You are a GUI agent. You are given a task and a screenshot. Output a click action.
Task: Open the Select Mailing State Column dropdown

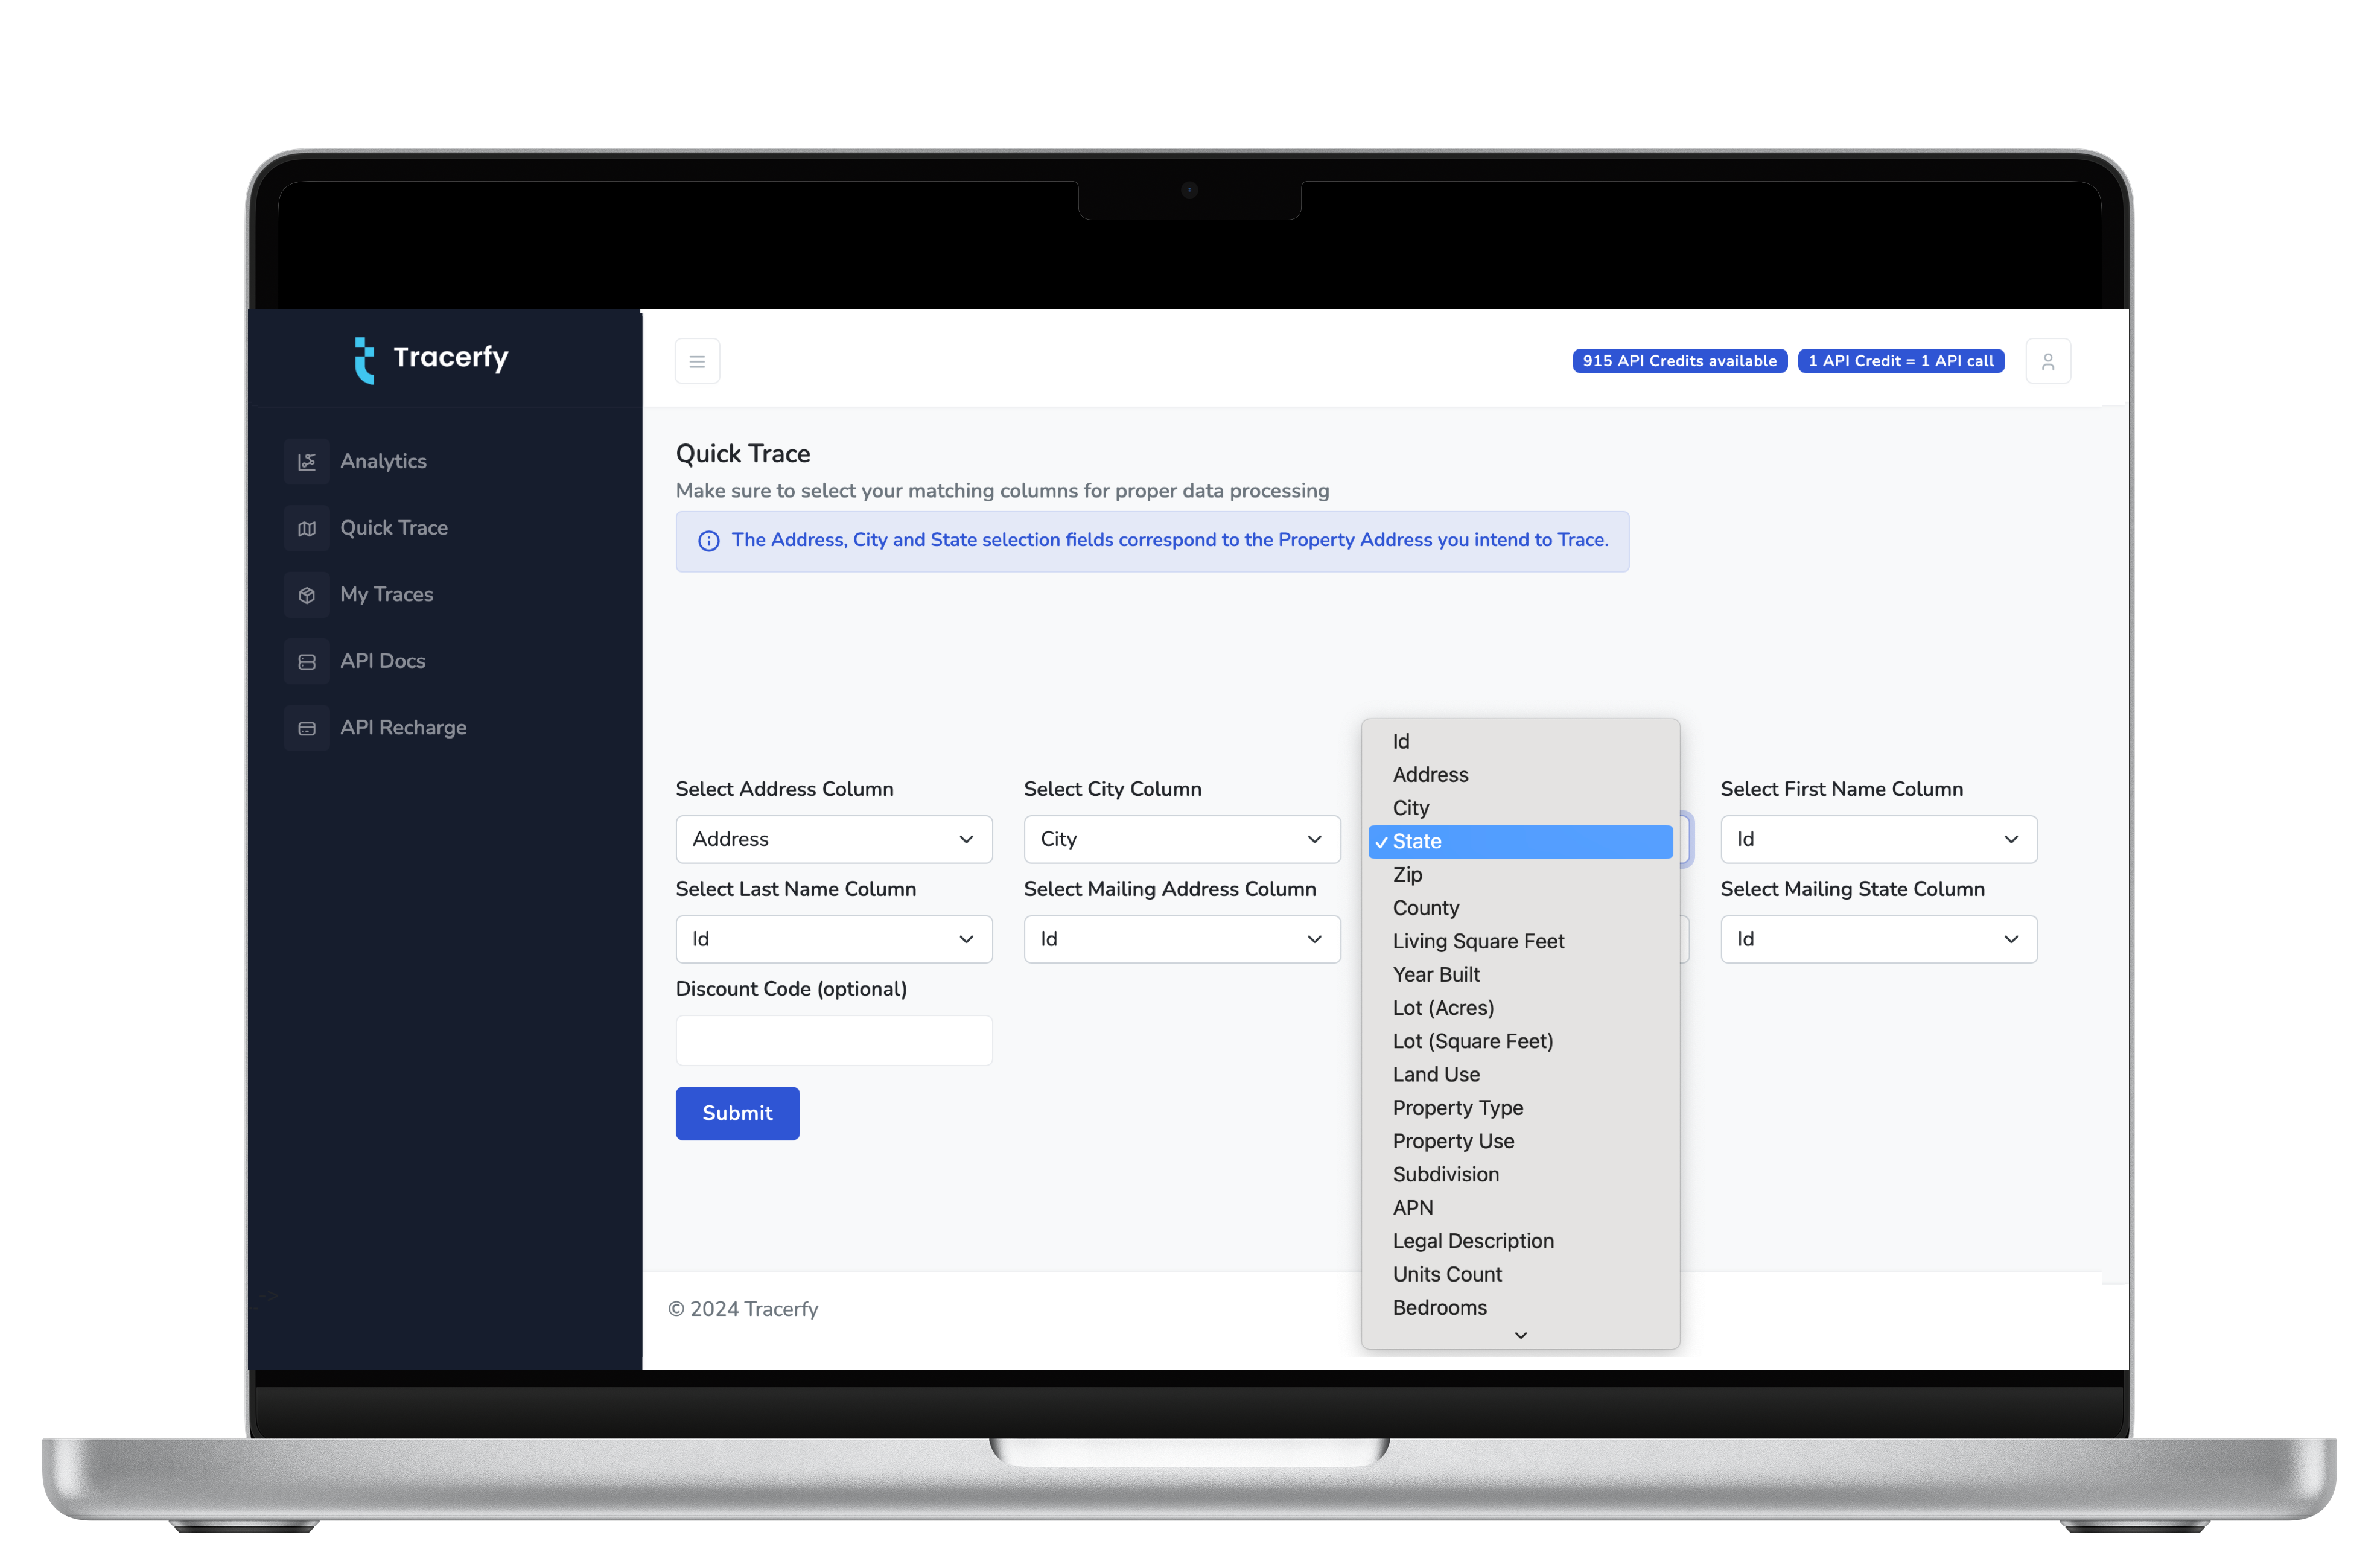1877,939
